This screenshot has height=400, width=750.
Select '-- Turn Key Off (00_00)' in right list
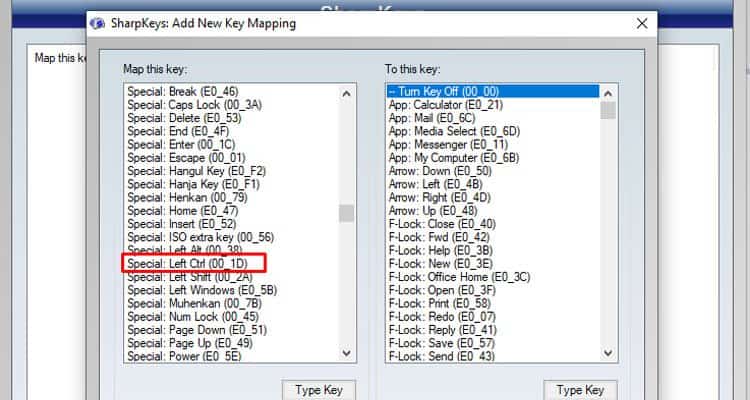coord(493,91)
